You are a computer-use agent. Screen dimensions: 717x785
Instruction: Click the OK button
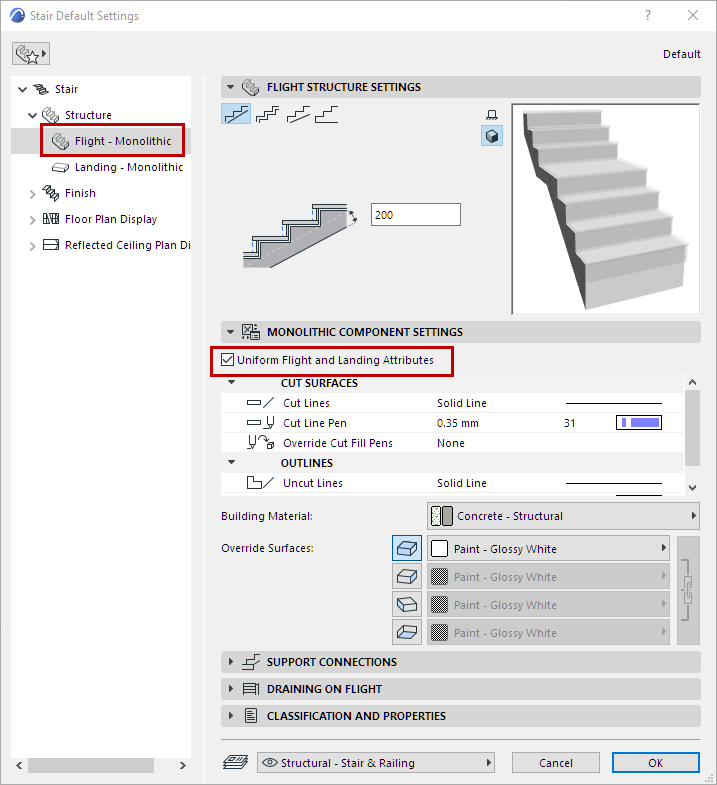(x=655, y=762)
